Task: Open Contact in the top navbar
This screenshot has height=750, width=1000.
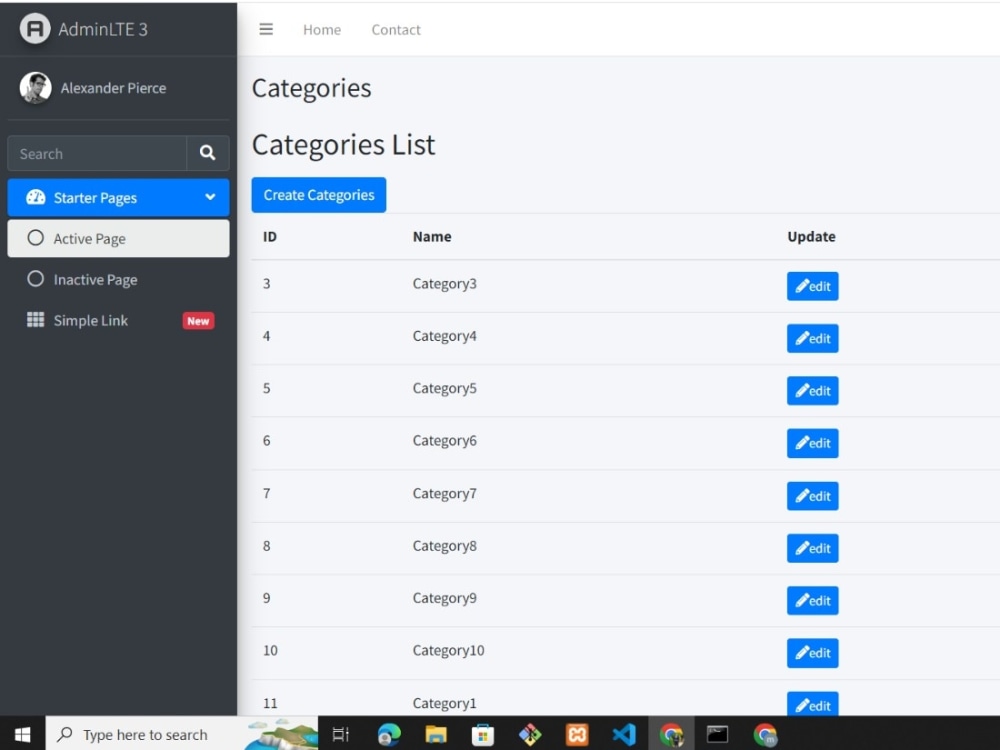Action: 396,30
